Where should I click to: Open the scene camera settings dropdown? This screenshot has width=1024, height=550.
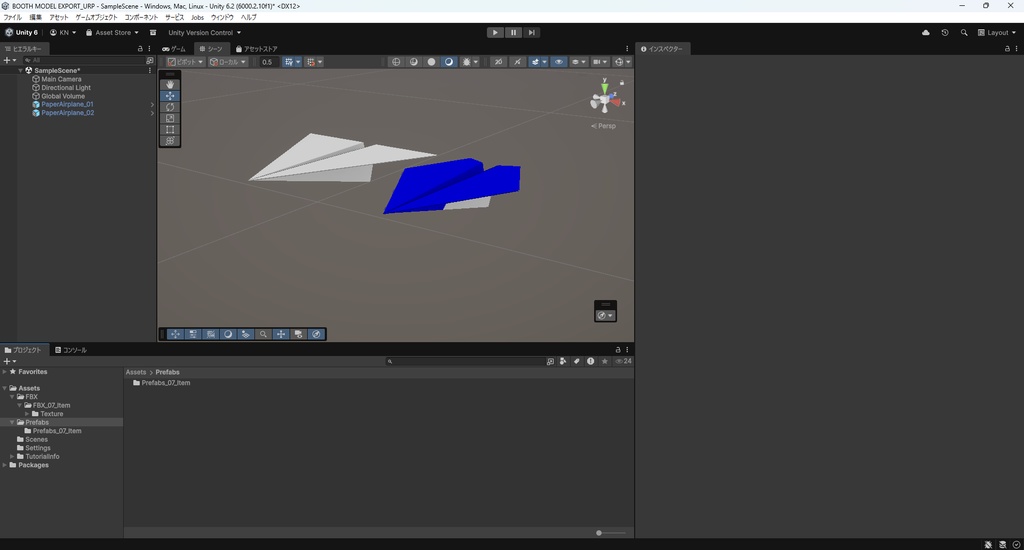point(599,62)
